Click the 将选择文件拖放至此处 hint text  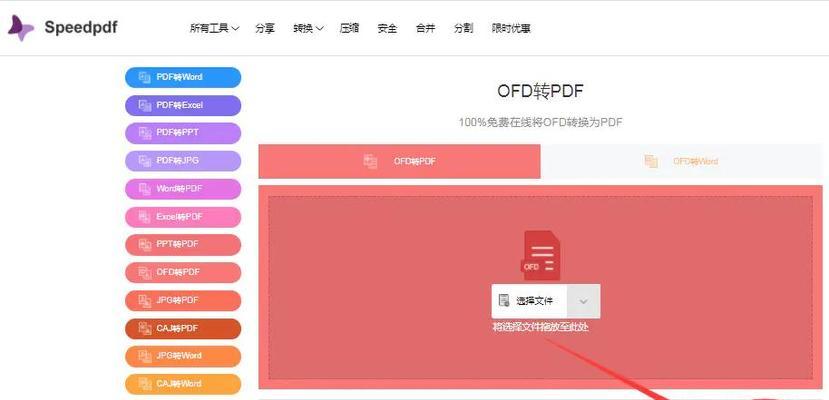pyautogui.click(x=540, y=327)
